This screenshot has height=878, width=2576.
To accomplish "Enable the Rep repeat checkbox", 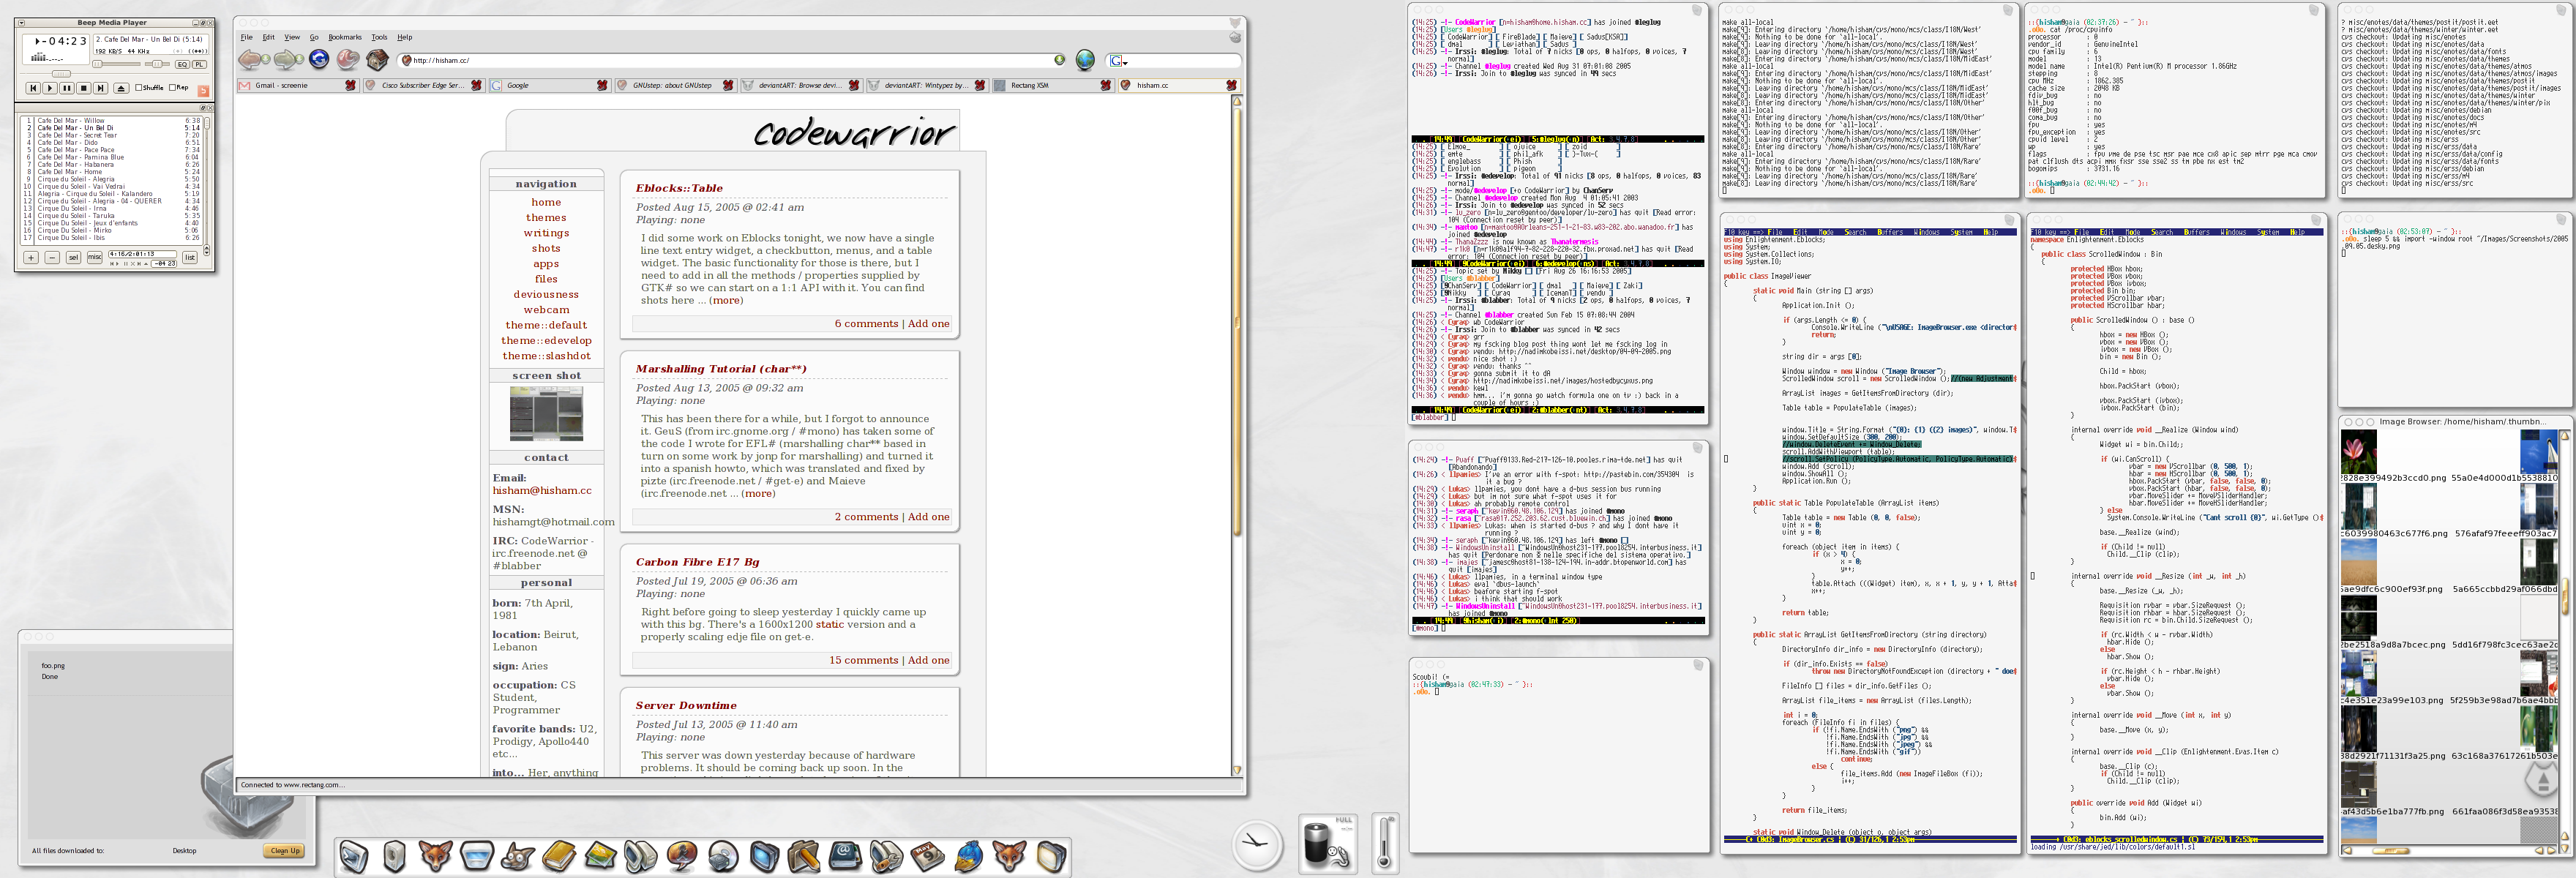I will (173, 88).
